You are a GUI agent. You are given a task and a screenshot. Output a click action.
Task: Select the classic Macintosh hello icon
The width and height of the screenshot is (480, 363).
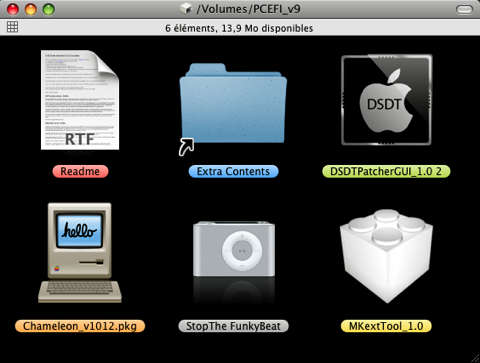tap(80, 253)
